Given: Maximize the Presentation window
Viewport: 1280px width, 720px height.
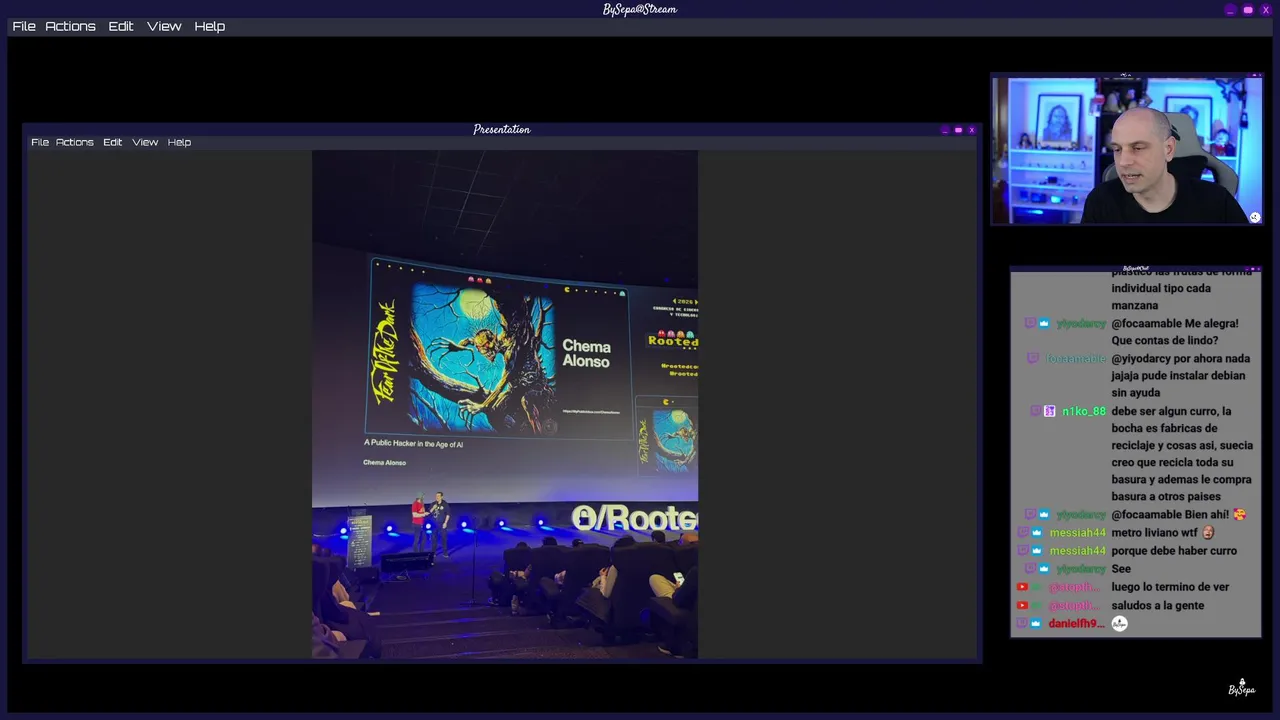Looking at the screenshot, I should (958, 130).
